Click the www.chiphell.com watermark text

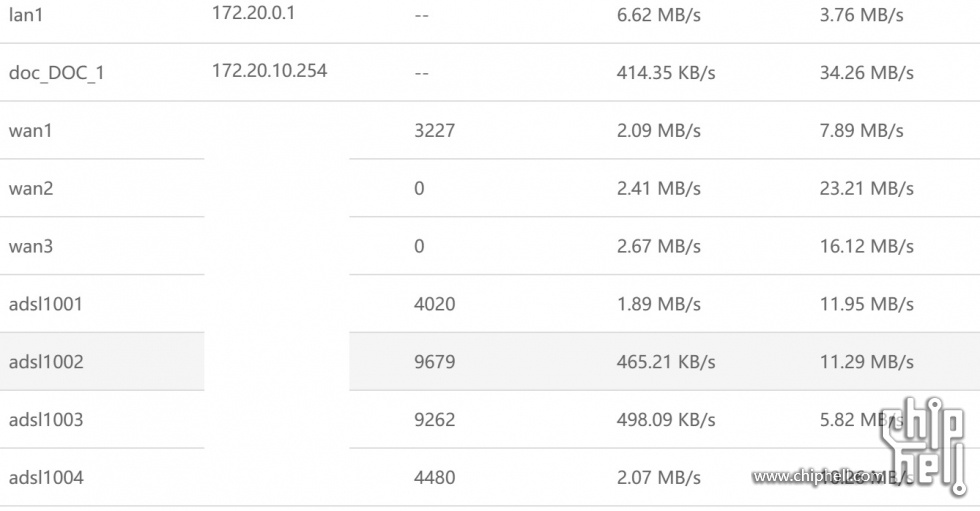pos(818,477)
